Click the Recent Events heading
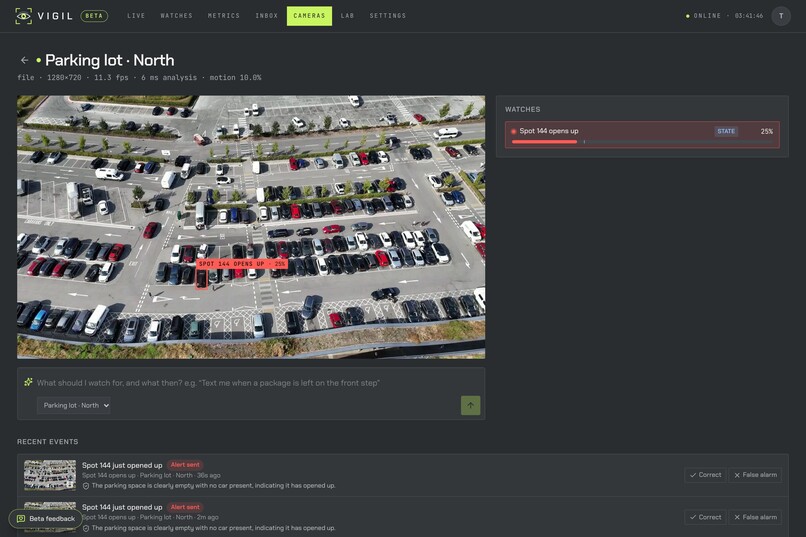This screenshot has width=806, height=537. (x=48, y=441)
